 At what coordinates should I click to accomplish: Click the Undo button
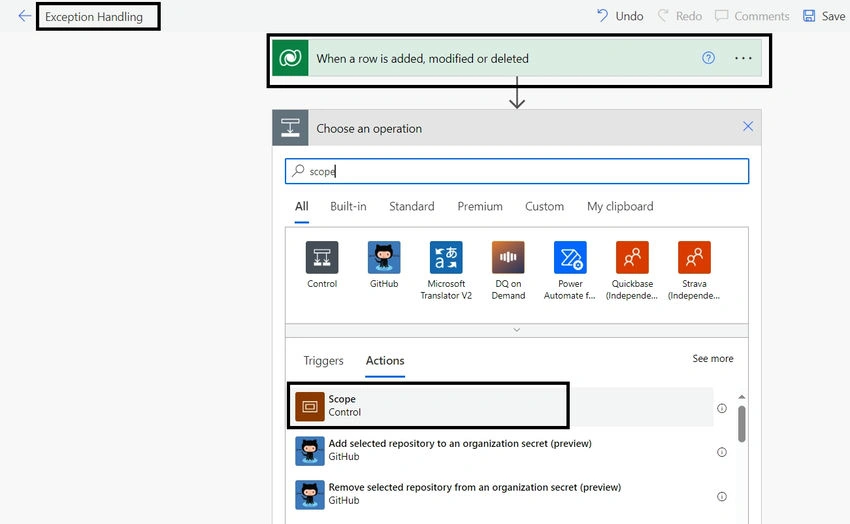[620, 16]
